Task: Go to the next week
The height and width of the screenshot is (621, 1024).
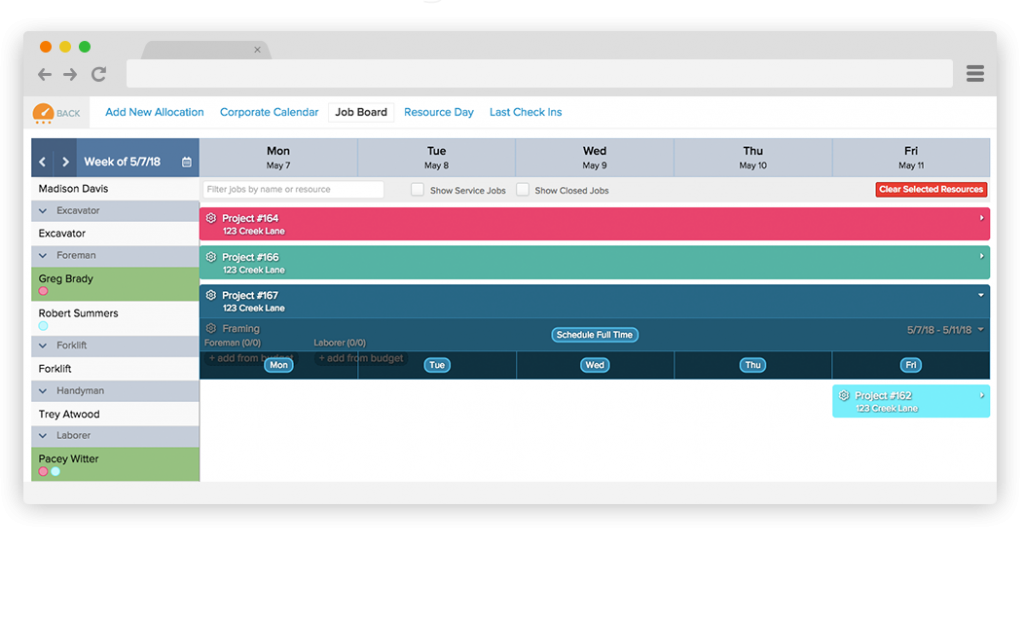Action: tap(65, 161)
